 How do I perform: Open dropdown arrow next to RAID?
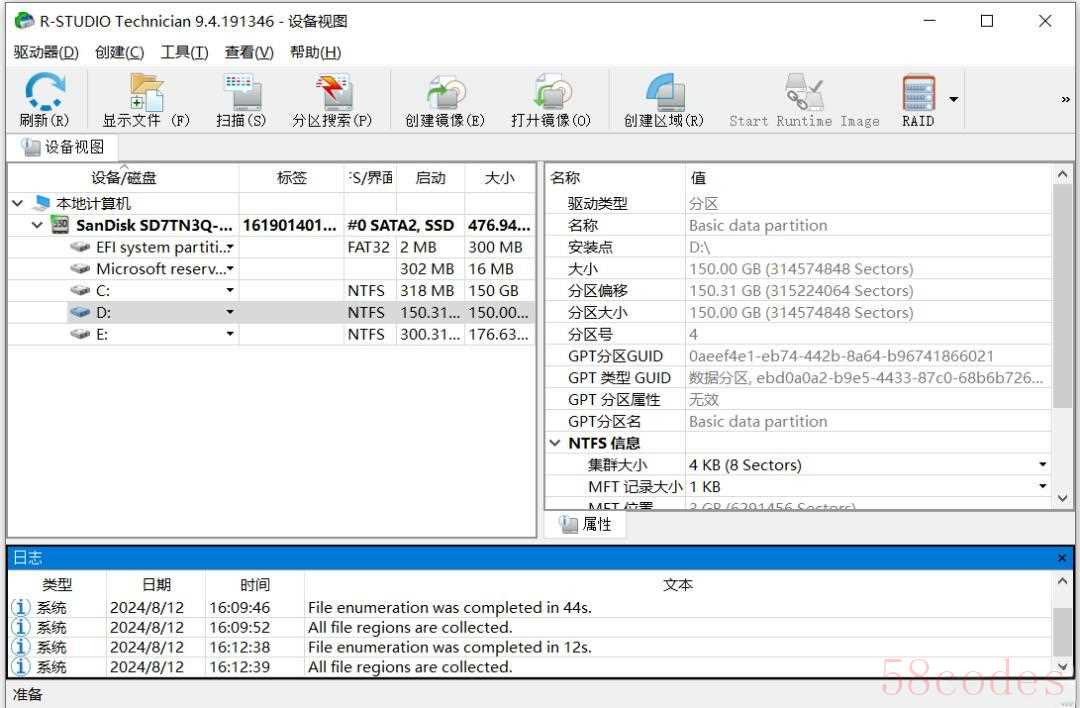(x=954, y=99)
